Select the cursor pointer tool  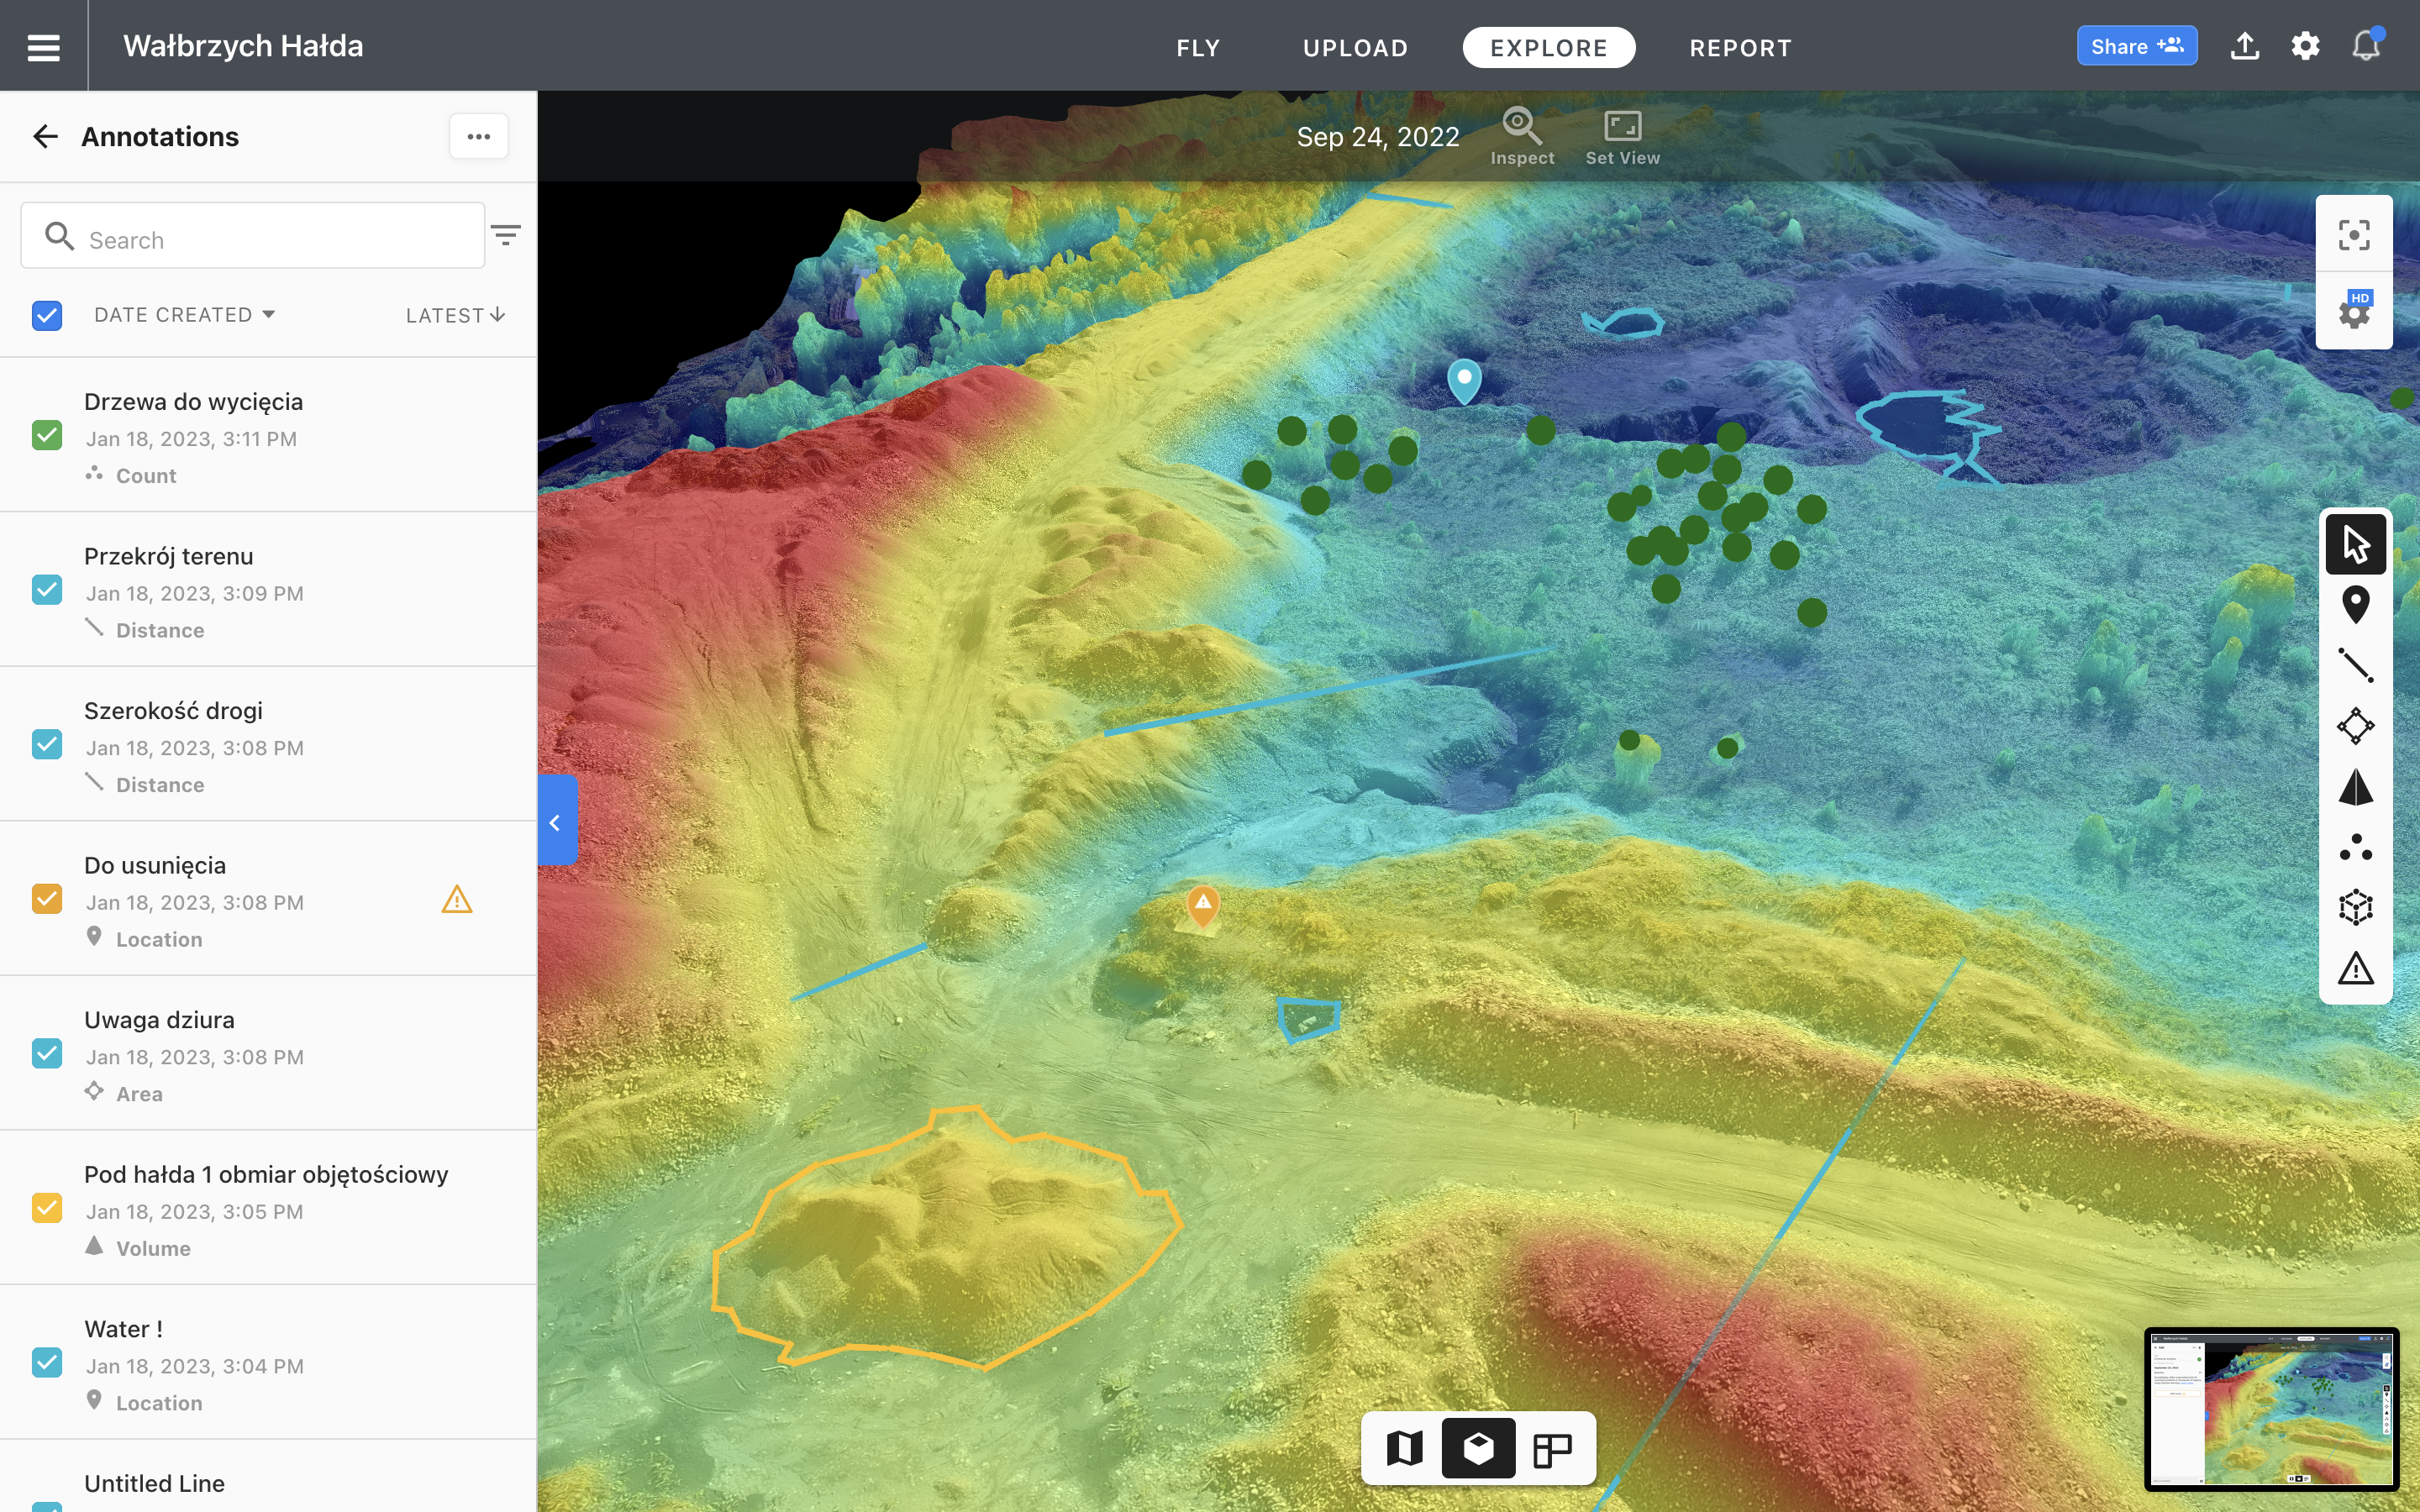click(x=2355, y=544)
